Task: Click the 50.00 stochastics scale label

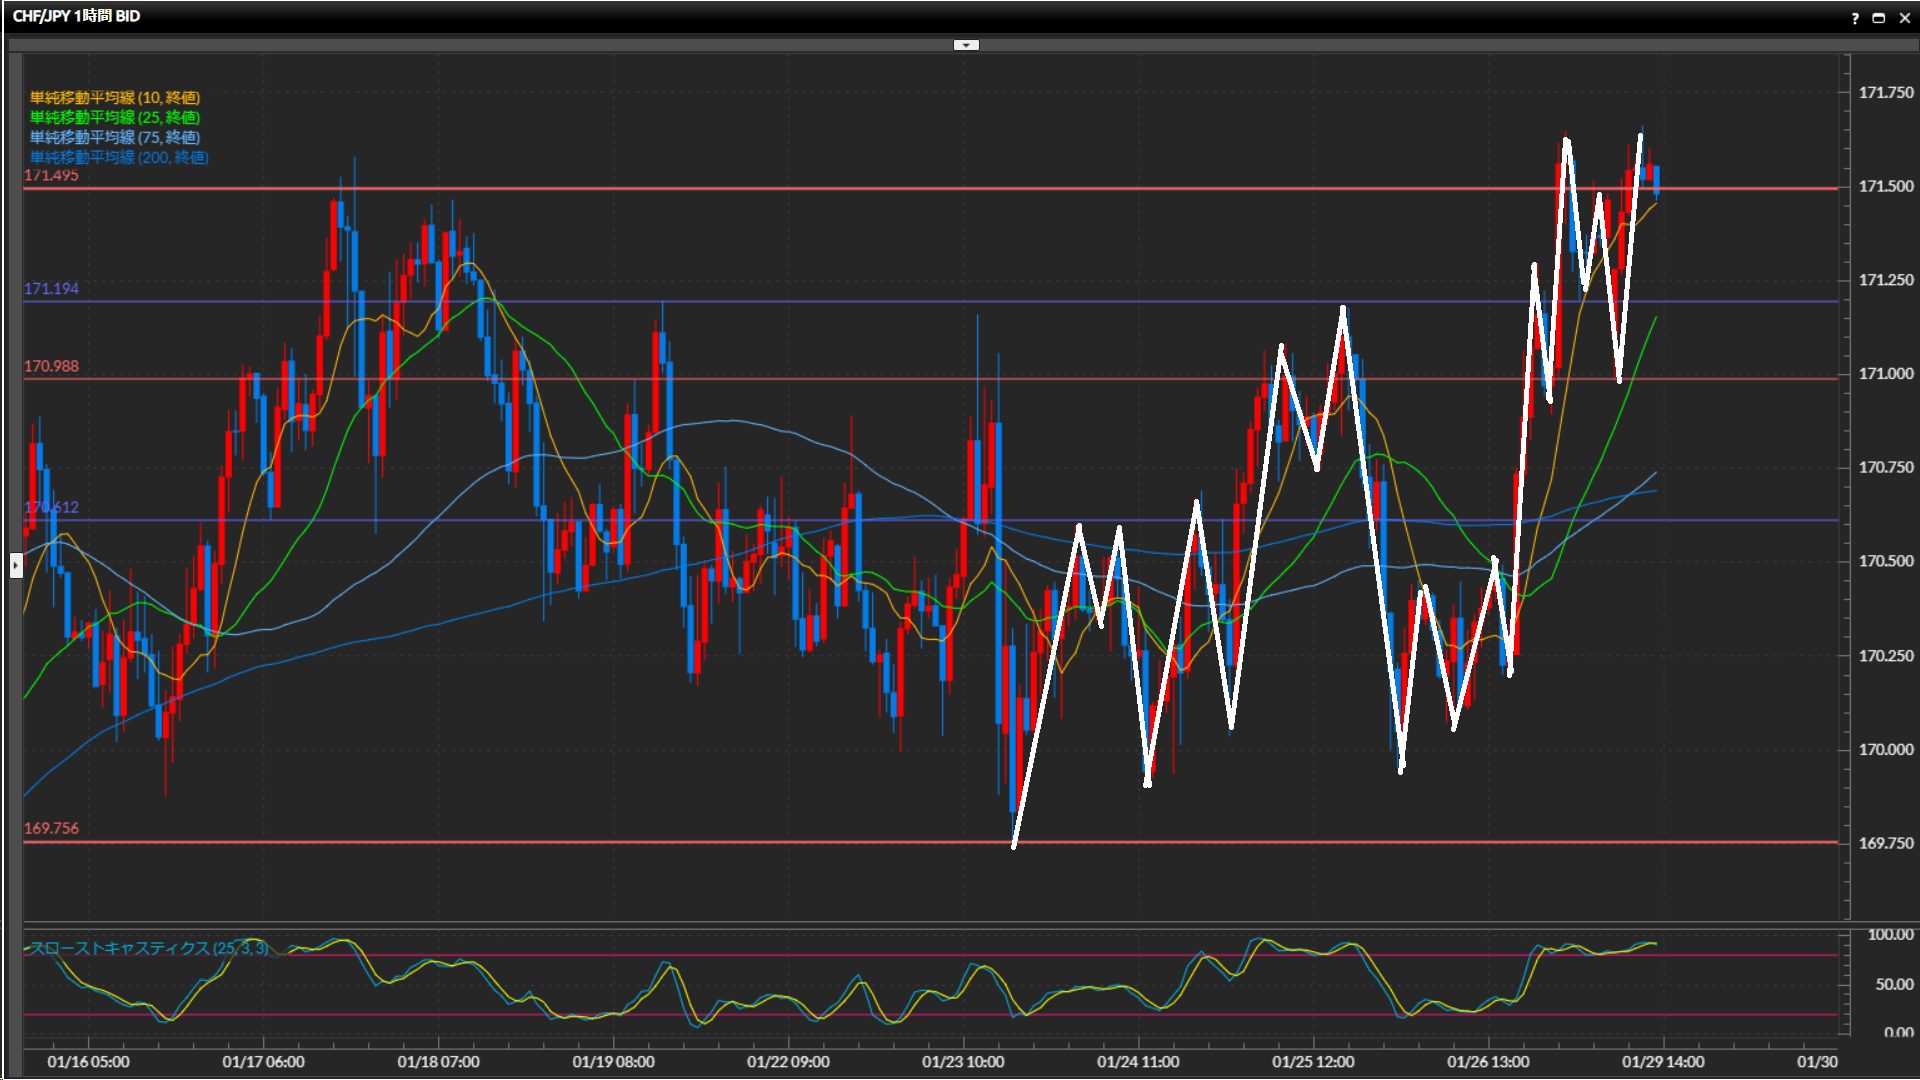Action: click(1893, 984)
